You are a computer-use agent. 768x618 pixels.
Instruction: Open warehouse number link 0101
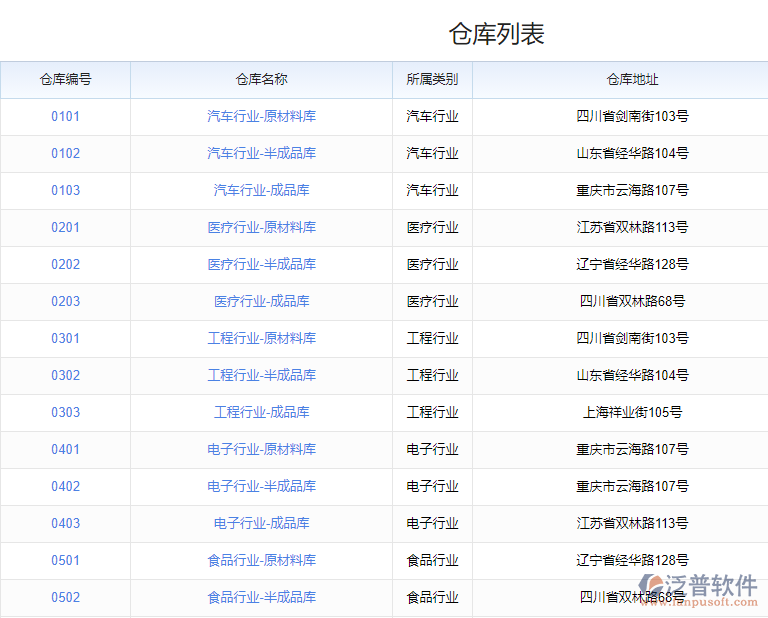(x=65, y=117)
